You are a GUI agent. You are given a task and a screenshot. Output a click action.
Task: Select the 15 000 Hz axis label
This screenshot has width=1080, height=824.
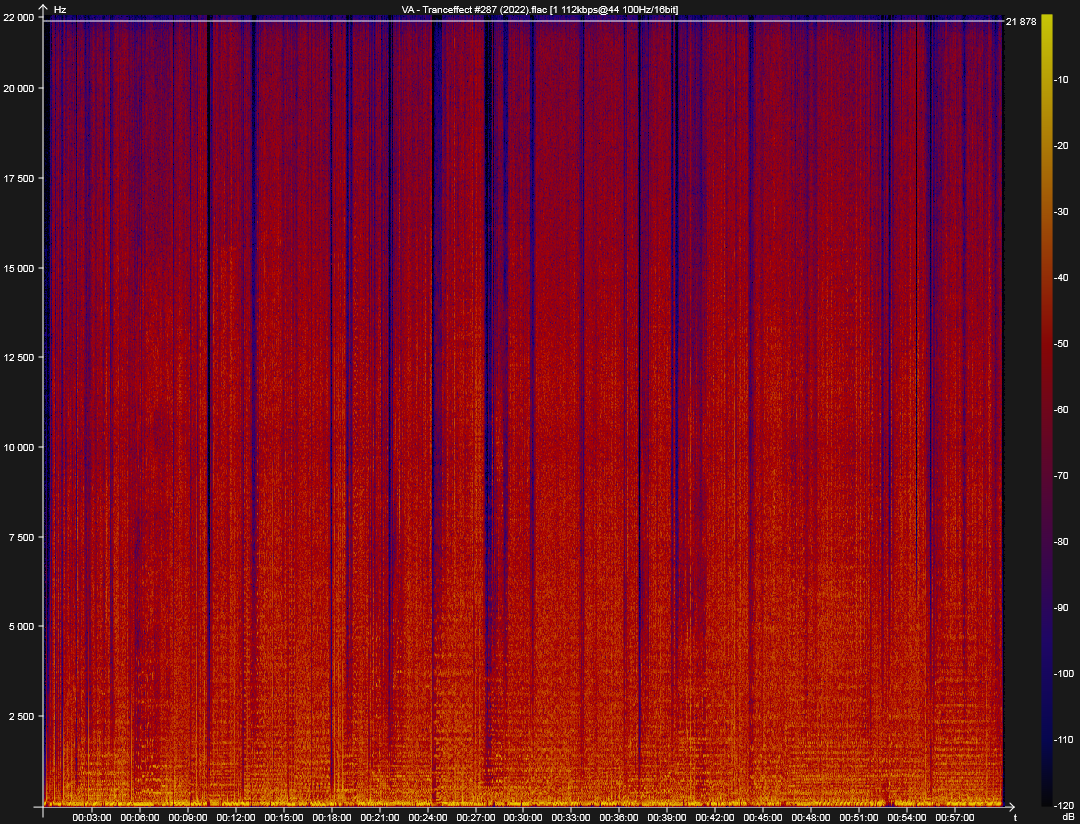tap(19, 268)
